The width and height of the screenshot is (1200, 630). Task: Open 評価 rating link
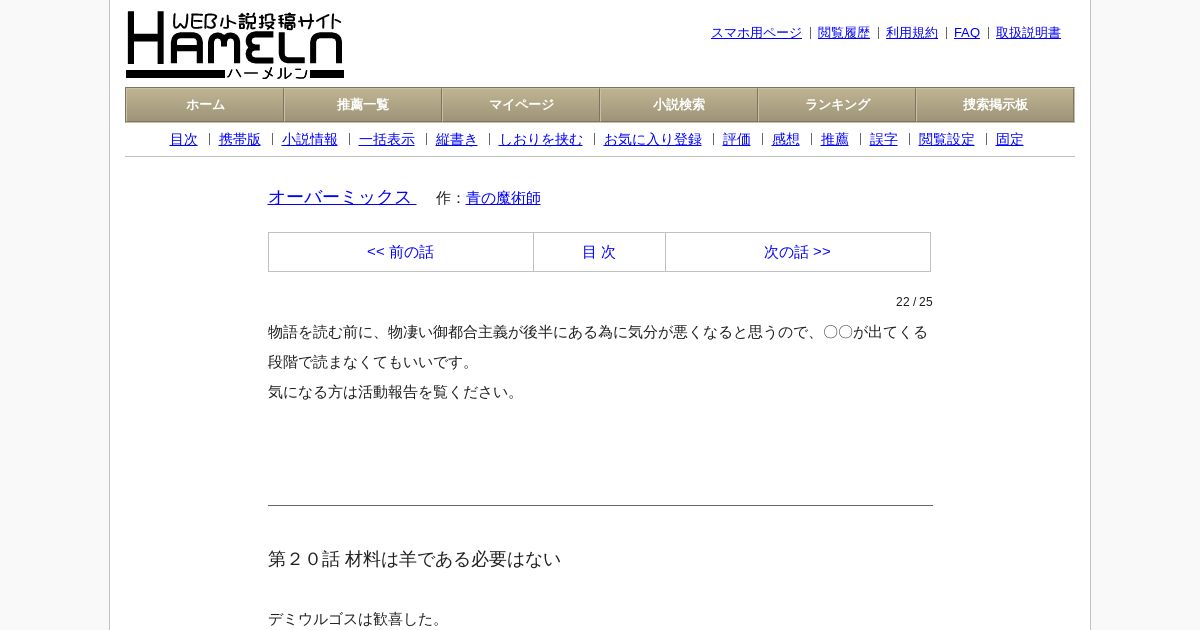737,140
